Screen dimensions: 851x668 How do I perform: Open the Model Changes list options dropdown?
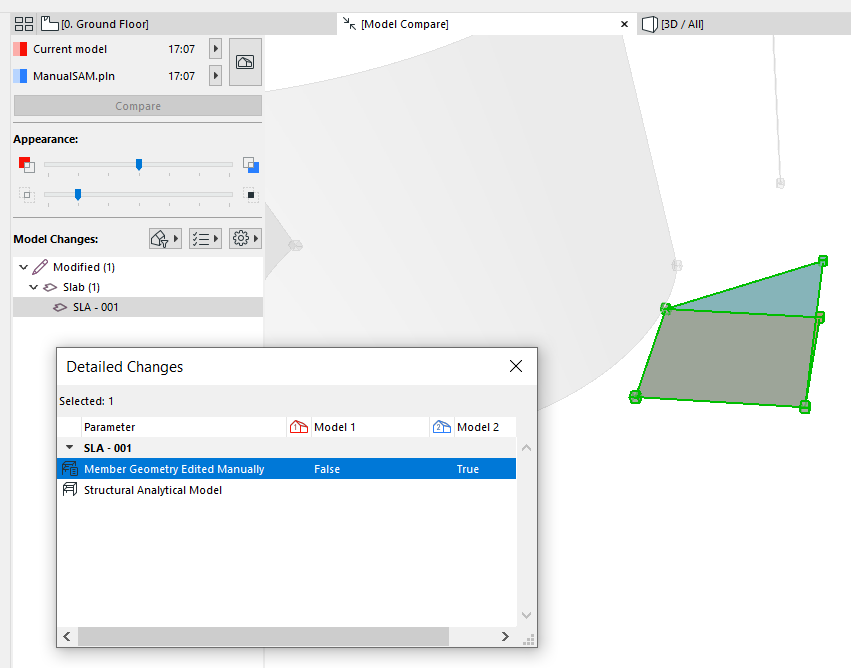click(x=205, y=238)
